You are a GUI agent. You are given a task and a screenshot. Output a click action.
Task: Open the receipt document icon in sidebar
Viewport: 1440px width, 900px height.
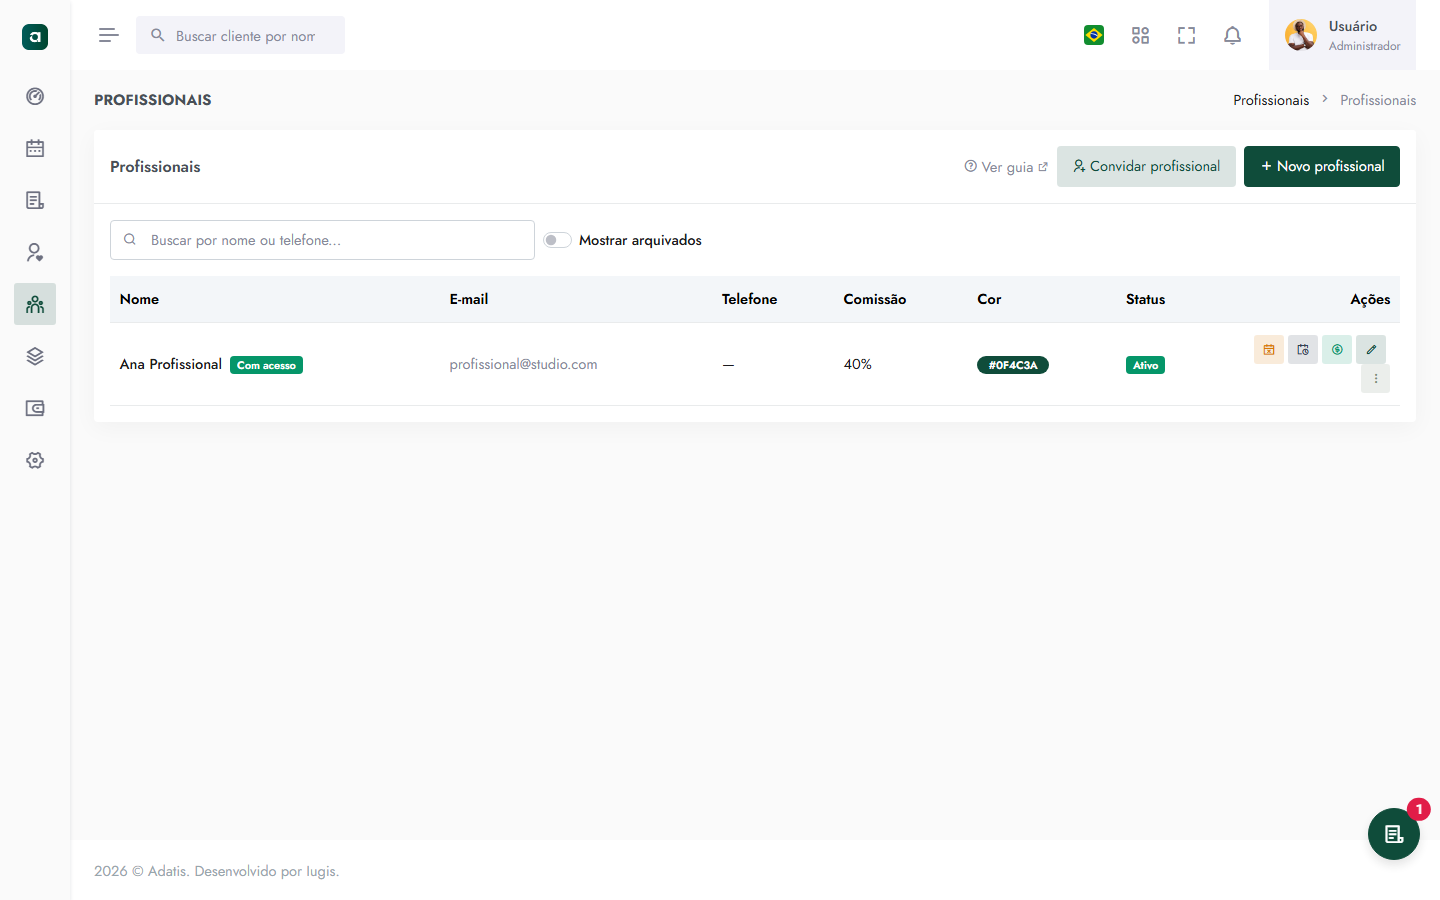tap(35, 200)
